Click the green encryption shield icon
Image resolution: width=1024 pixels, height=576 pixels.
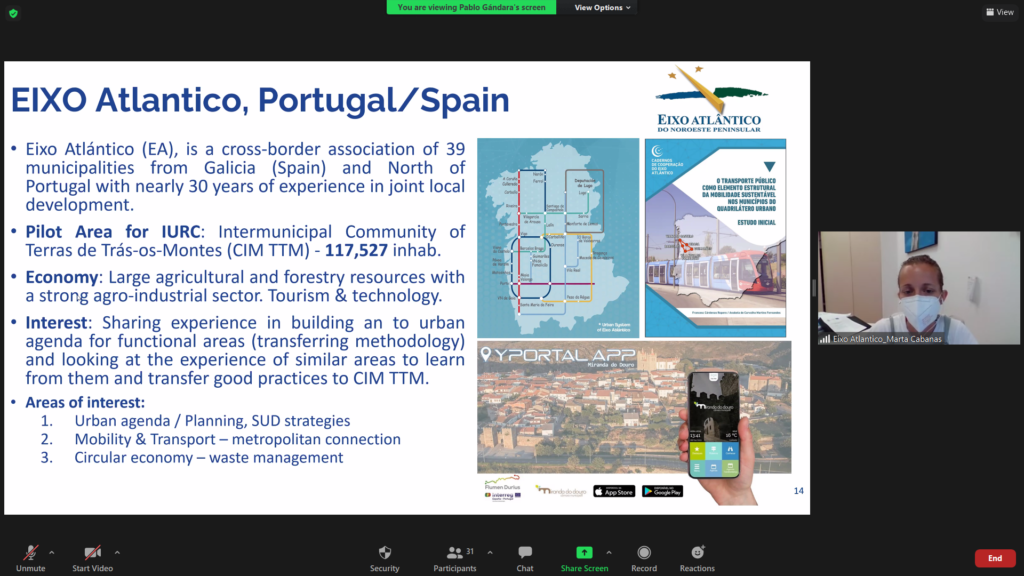coord(13,13)
